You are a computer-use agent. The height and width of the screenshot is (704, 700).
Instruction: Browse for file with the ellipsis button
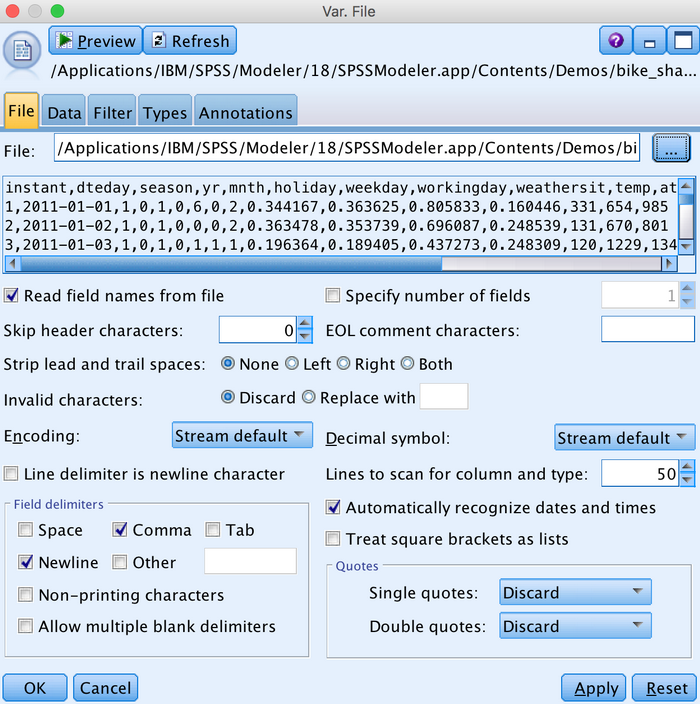pyautogui.click(x=671, y=149)
